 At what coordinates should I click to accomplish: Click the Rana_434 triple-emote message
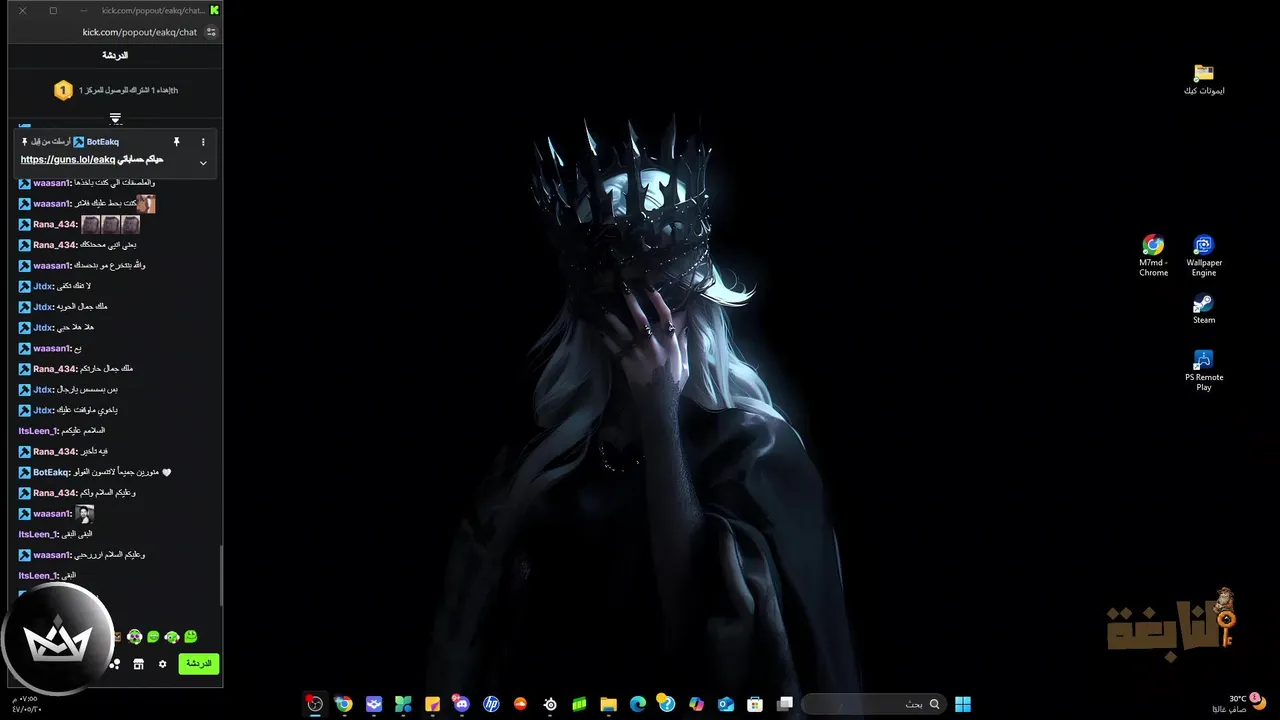79,225
